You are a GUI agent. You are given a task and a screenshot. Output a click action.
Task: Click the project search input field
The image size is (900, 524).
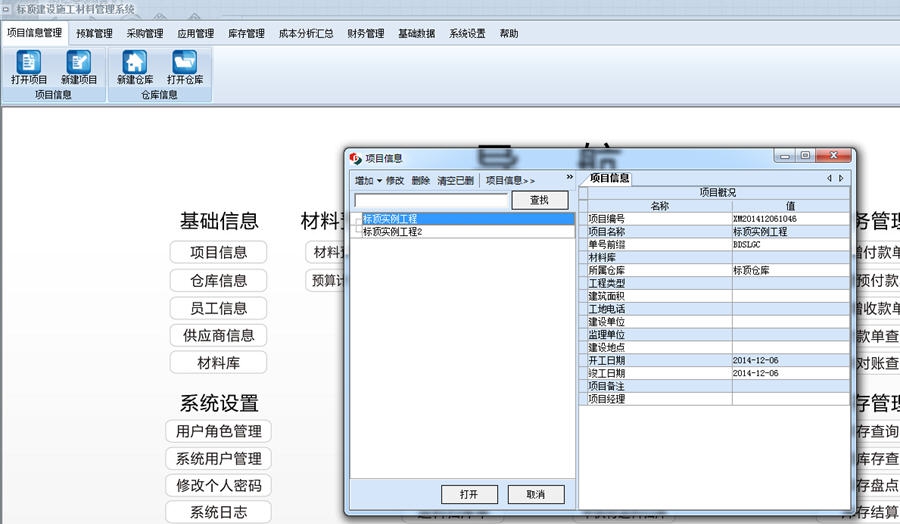pos(431,200)
